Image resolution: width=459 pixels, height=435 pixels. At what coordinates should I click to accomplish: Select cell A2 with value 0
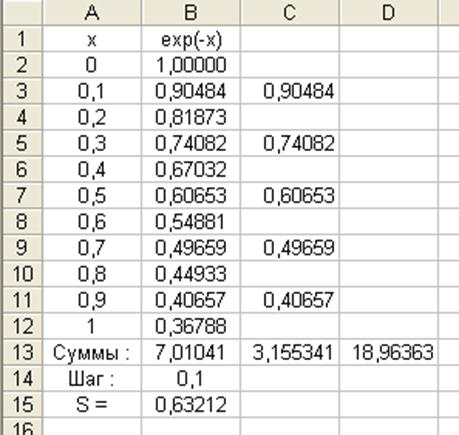point(92,65)
